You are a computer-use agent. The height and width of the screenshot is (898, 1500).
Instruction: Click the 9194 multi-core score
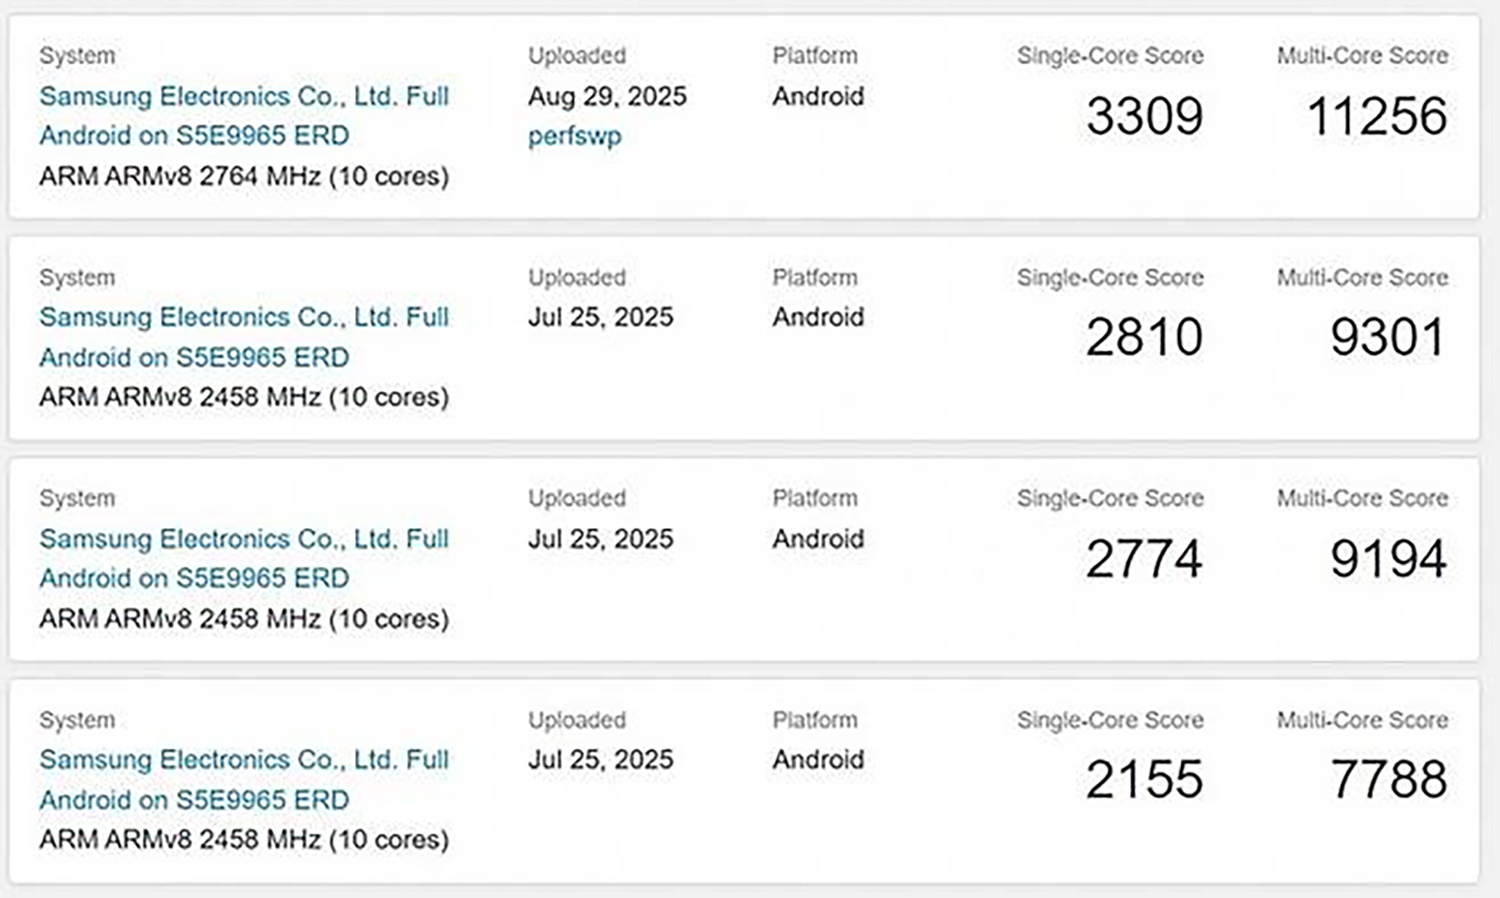(x=1388, y=558)
